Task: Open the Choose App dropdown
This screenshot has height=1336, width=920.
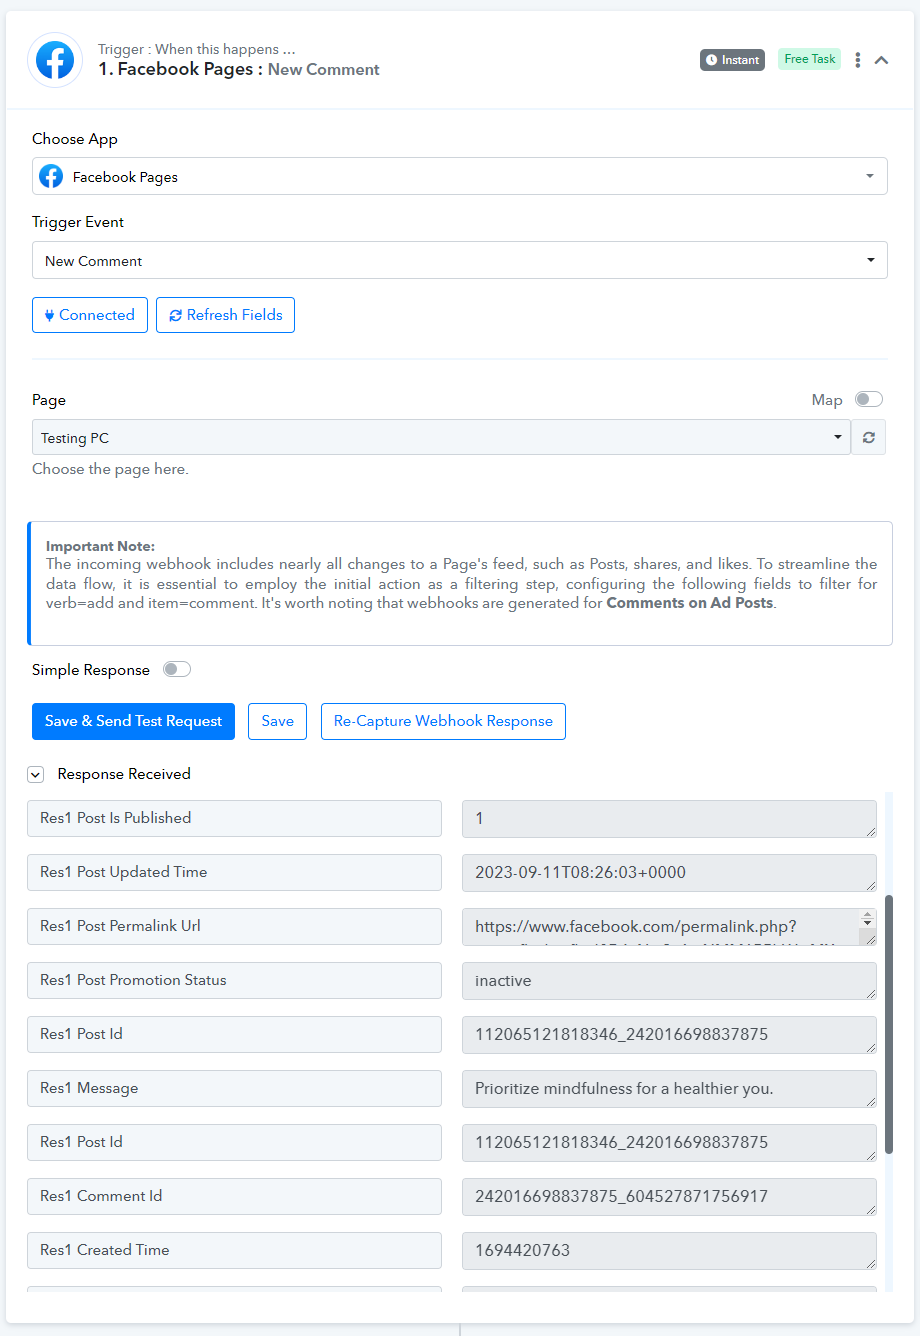Action: point(460,177)
